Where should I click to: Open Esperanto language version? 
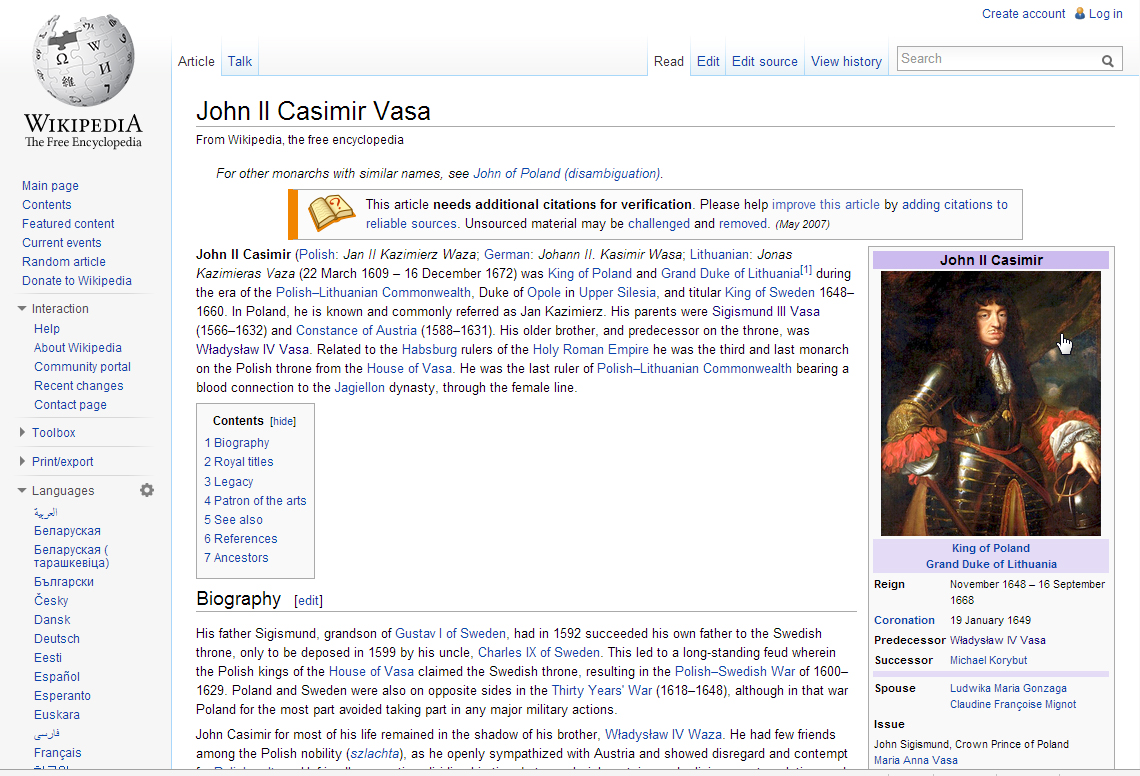click(x=63, y=696)
